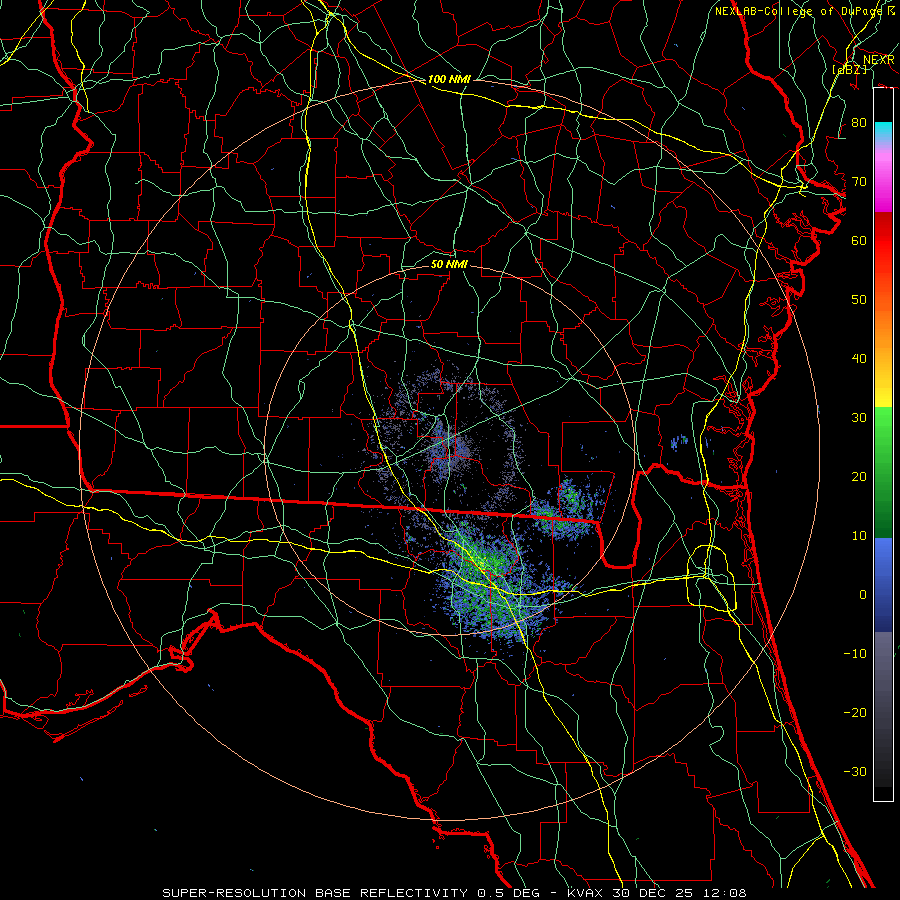The width and height of the screenshot is (900, 900).
Task: Click the Super-Resolution Base Reflectivity caption
Action: coord(454,893)
